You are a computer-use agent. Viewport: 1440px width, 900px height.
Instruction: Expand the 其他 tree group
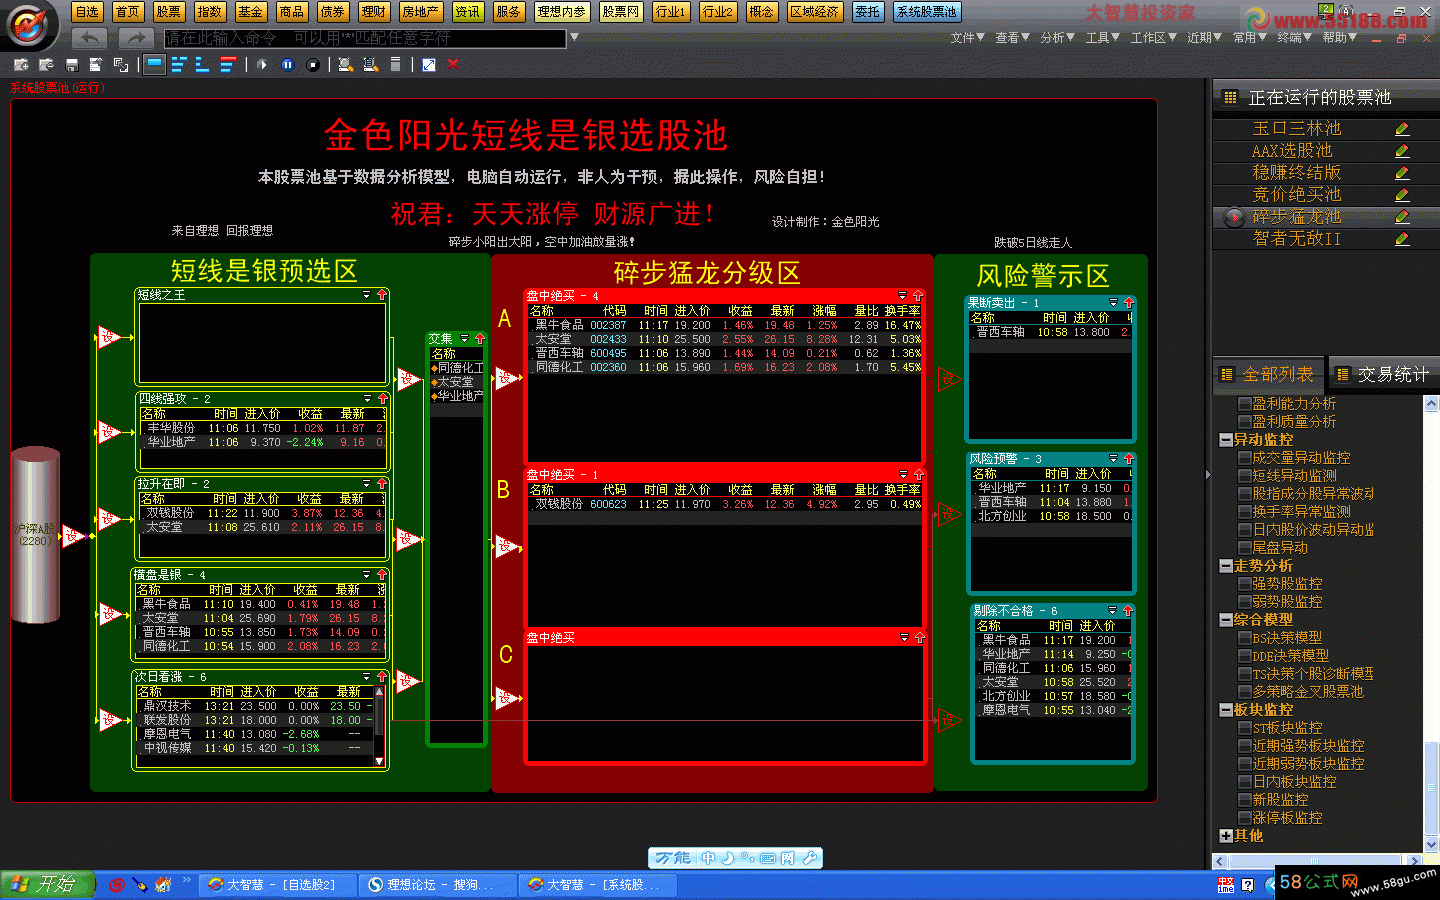[x=1226, y=836]
